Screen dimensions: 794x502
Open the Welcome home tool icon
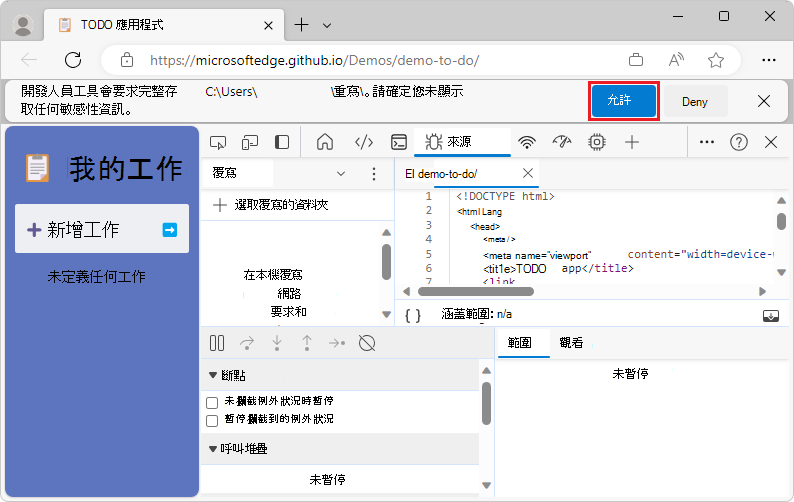tap(325, 142)
